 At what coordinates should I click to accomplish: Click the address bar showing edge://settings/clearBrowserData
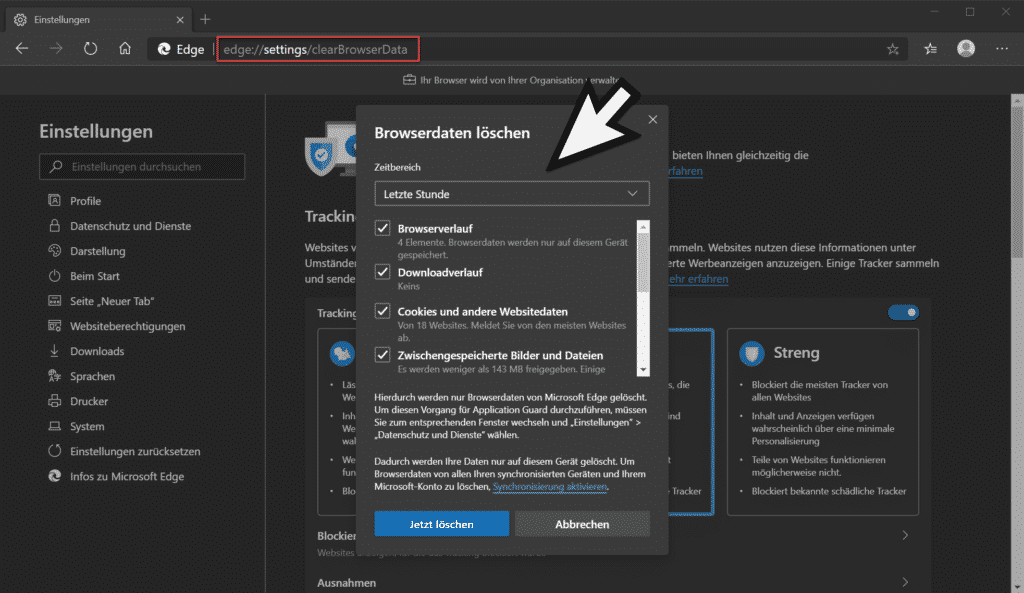pyautogui.click(x=317, y=49)
